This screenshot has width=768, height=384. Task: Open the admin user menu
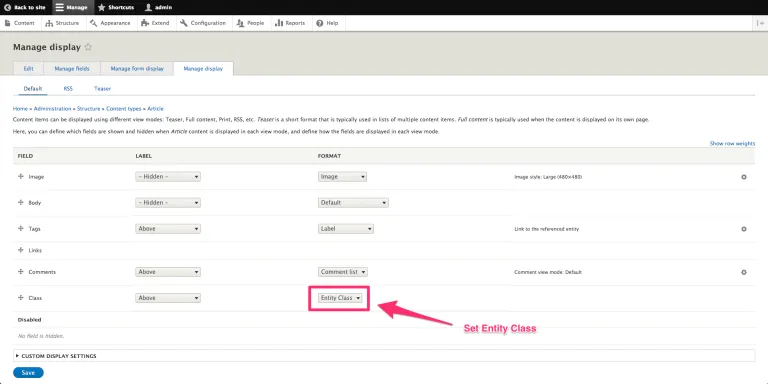tap(159, 7)
